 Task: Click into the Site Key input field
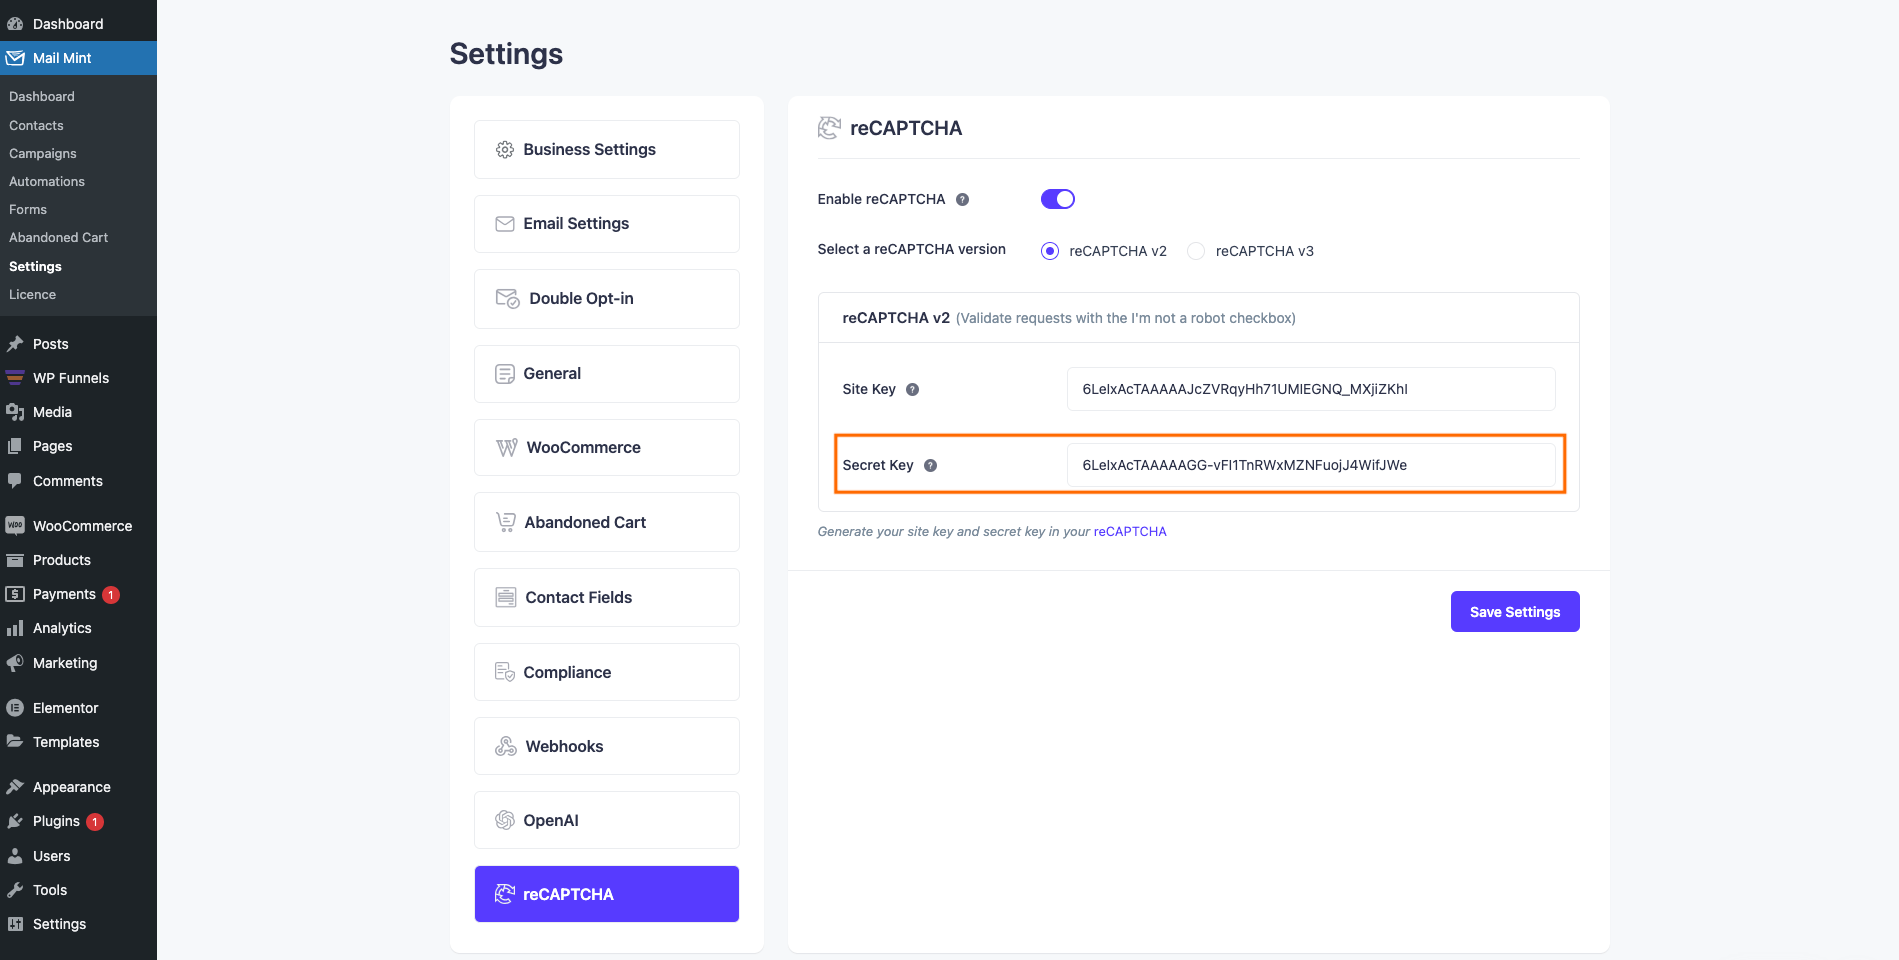[1311, 389]
